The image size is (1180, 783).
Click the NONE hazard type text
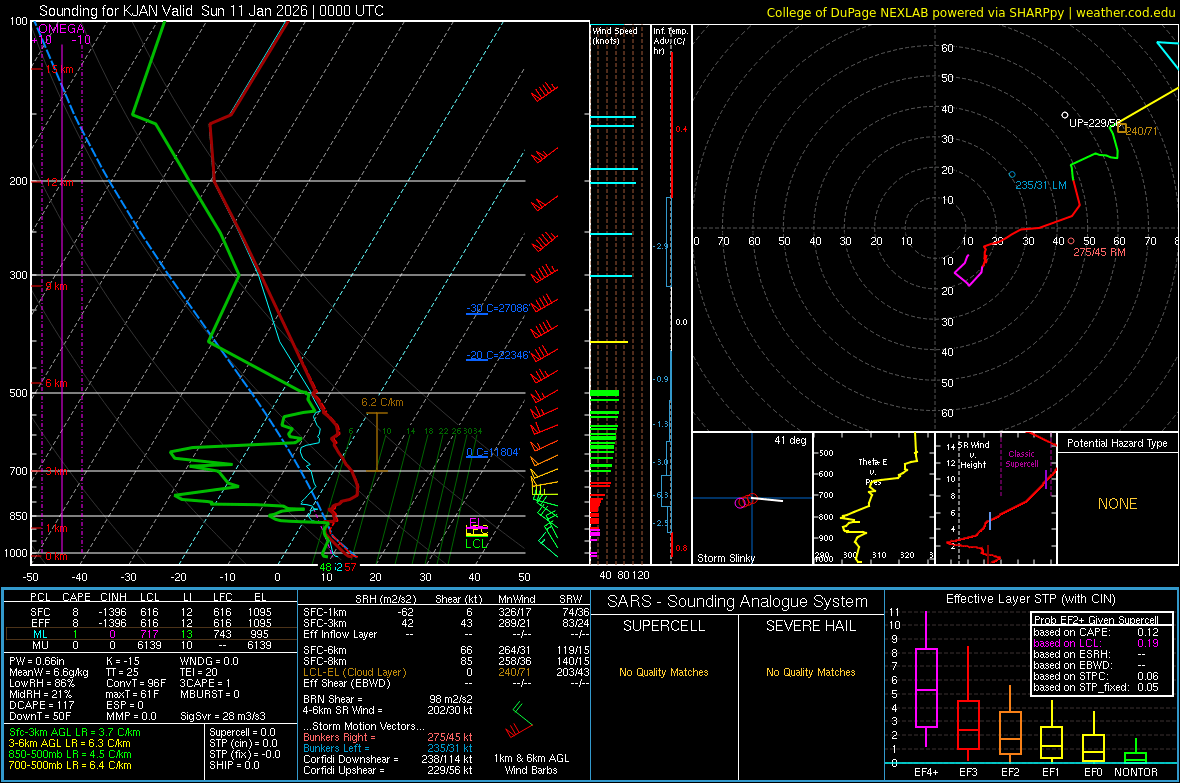pos(1117,504)
